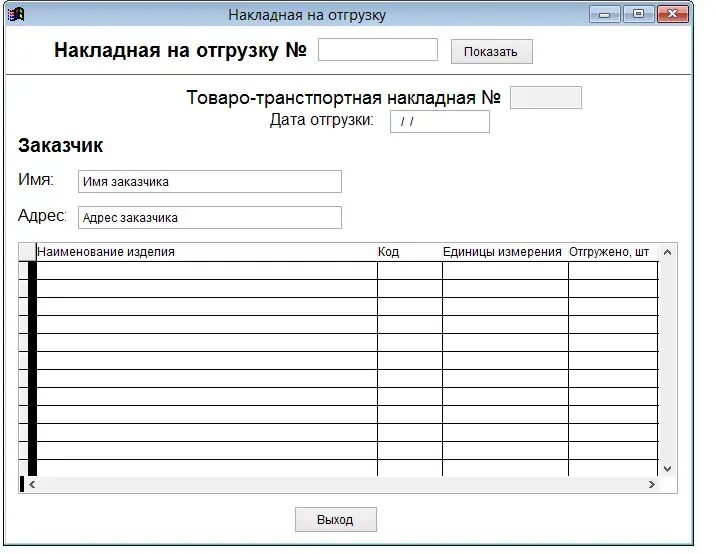Viewport: 716px width, 554px height.
Task: Close the Накладная на отгрузку window
Action: point(673,14)
